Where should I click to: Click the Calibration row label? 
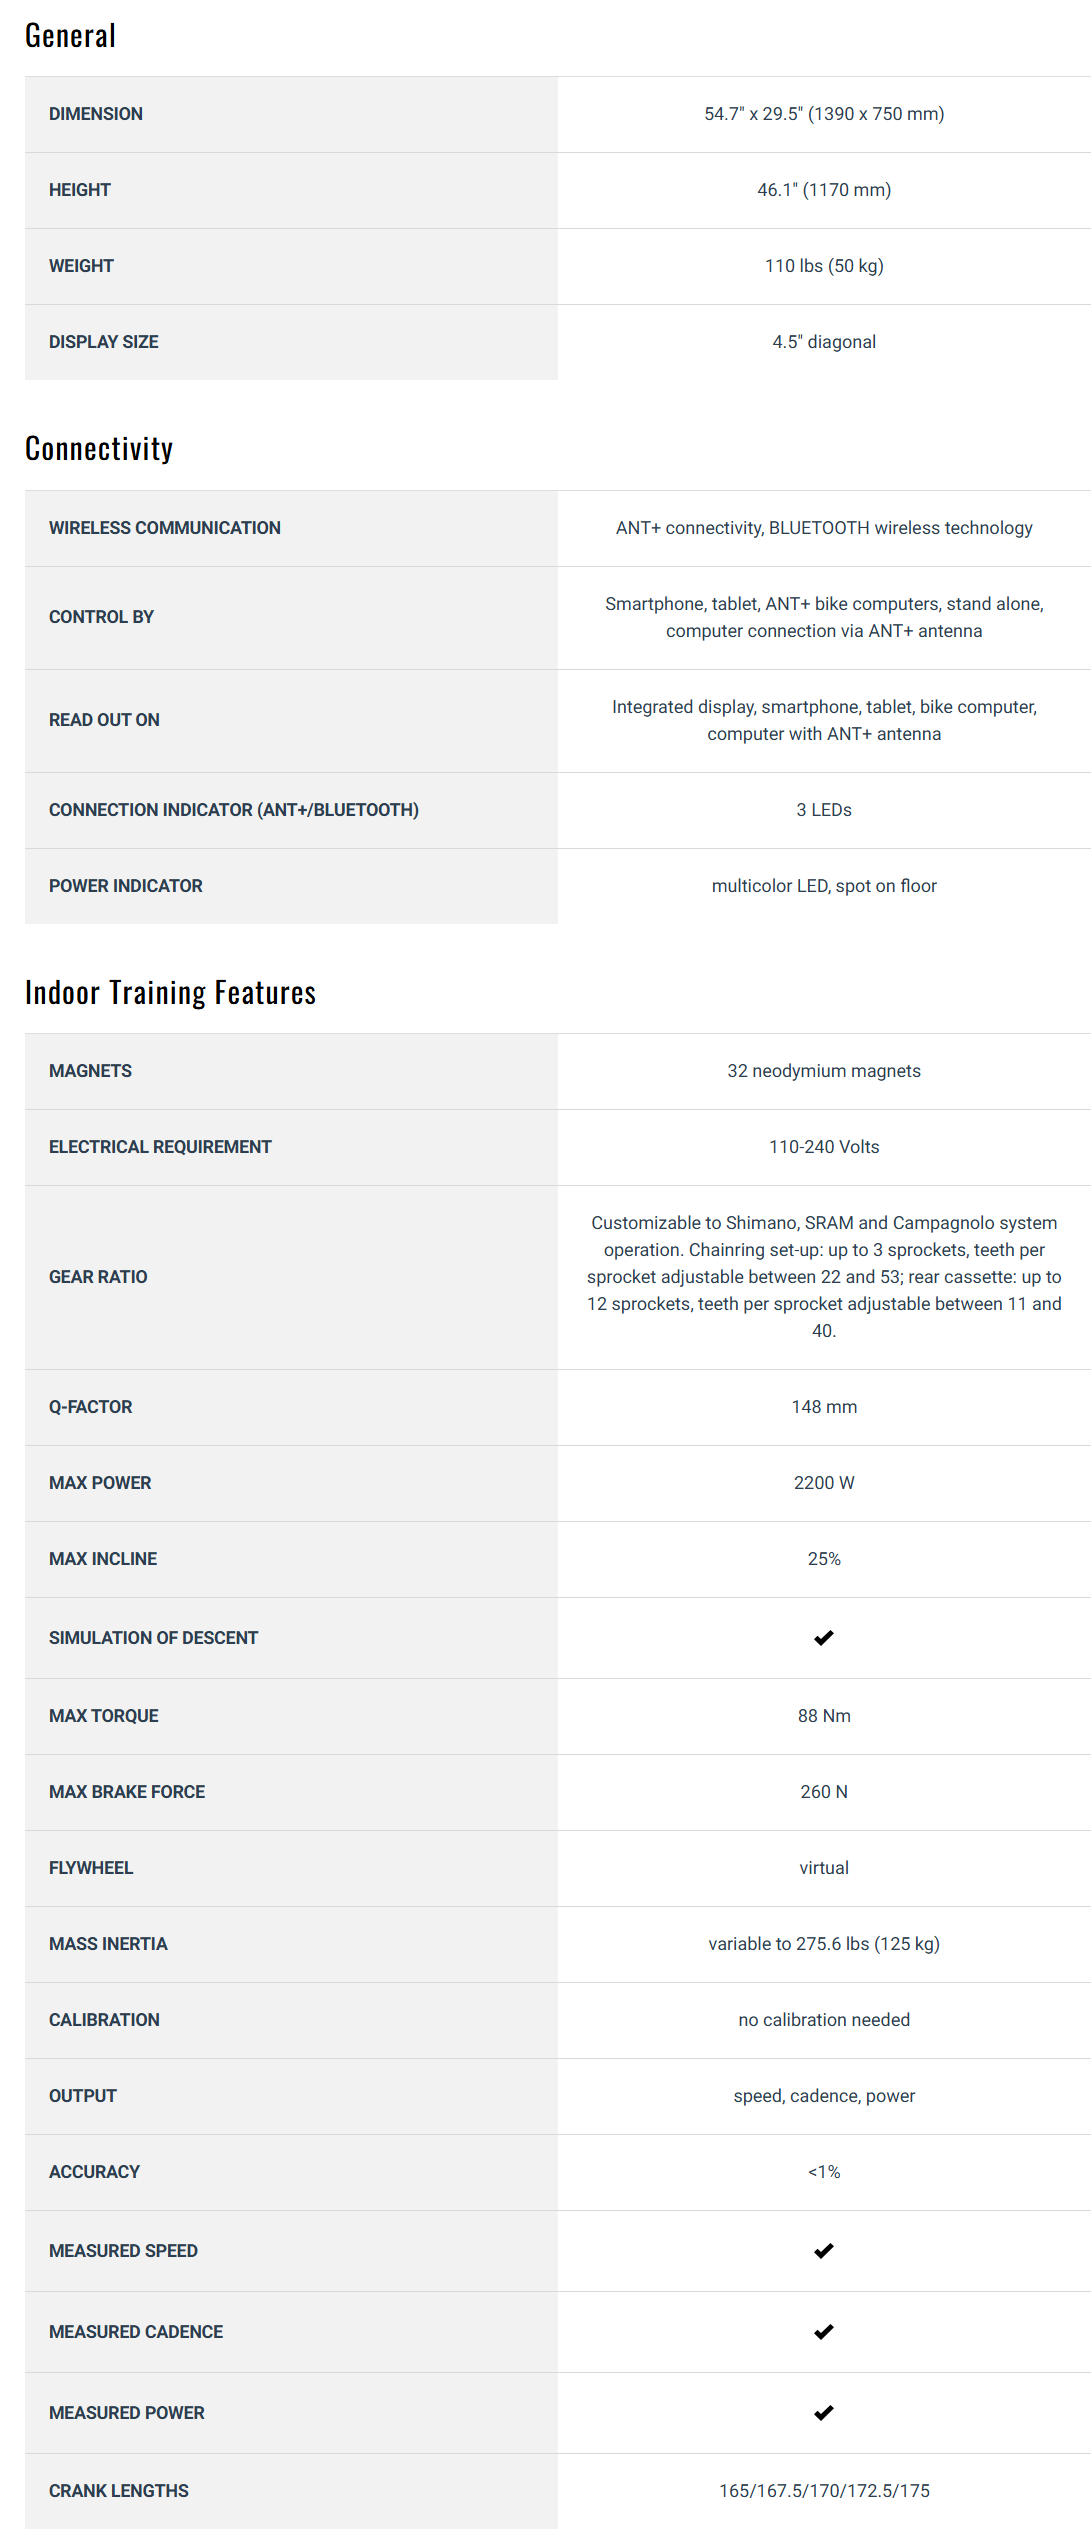104,2020
